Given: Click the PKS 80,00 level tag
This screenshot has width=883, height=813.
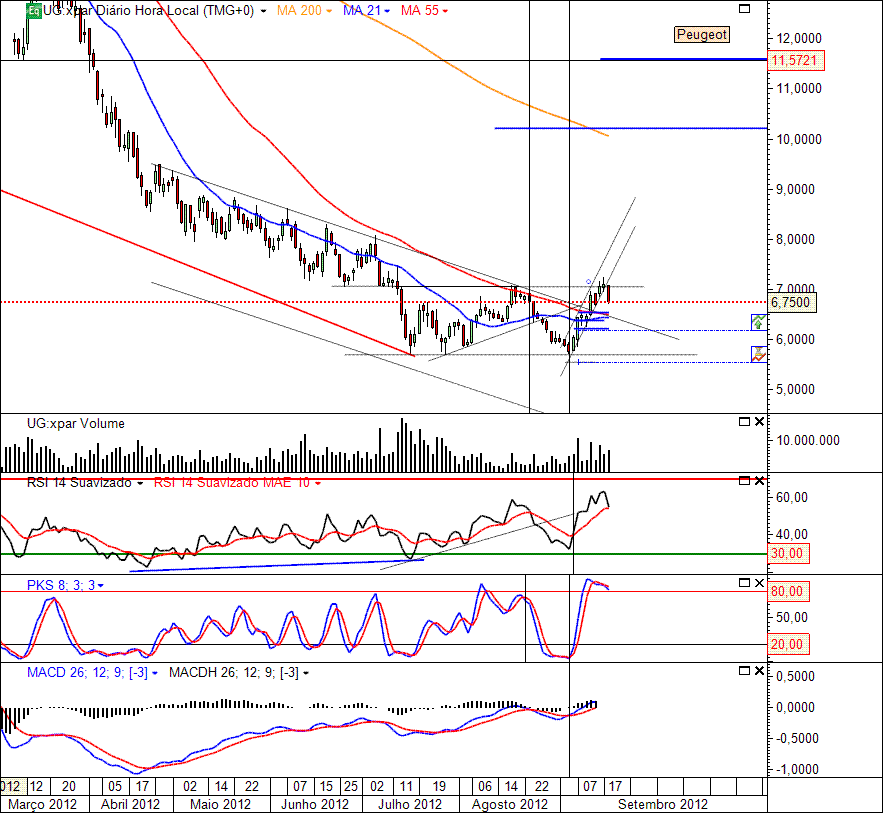Looking at the screenshot, I should [x=788, y=591].
